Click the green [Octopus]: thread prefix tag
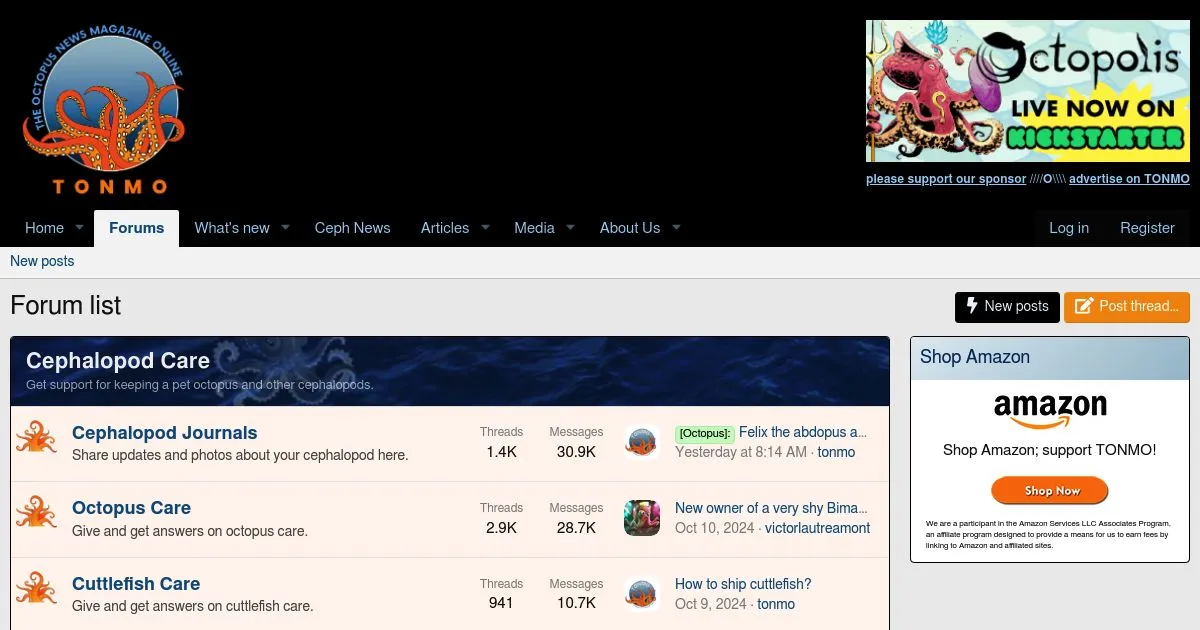 pyautogui.click(x=705, y=434)
